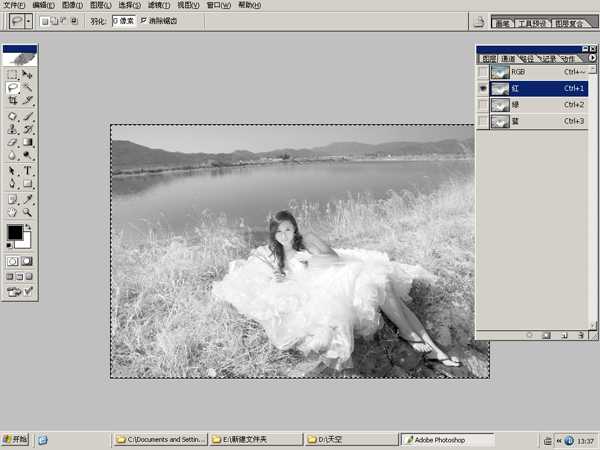600x450 pixels.
Task: Switch to the 路径 (Paths) tab
Action: [x=527, y=59]
